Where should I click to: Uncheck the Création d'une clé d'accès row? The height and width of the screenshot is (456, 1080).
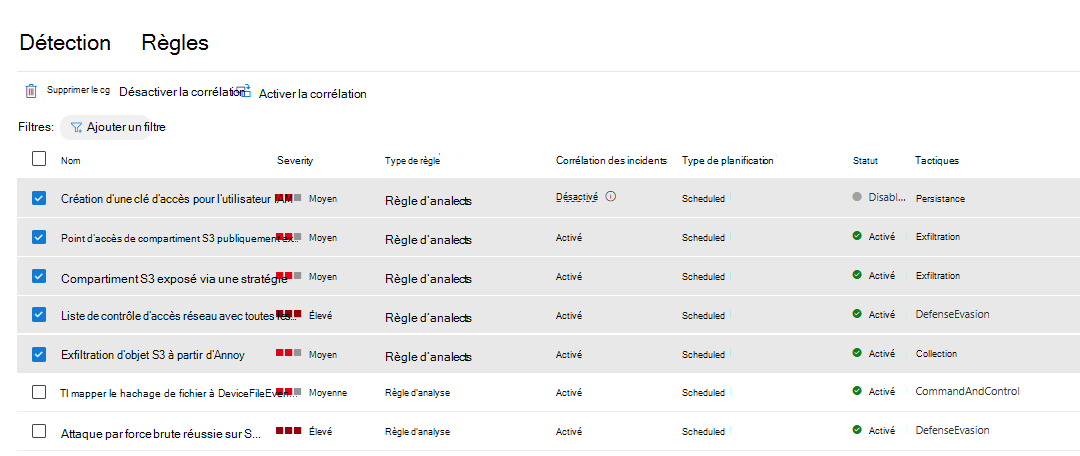[x=39, y=198]
